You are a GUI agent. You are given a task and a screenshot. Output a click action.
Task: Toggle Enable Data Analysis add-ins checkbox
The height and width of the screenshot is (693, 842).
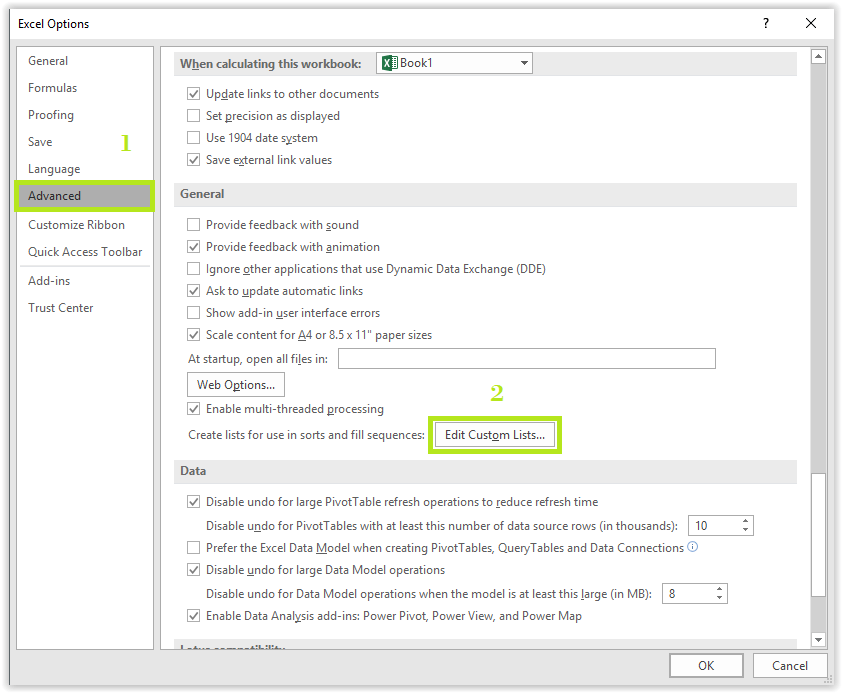[x=193, y=616]
